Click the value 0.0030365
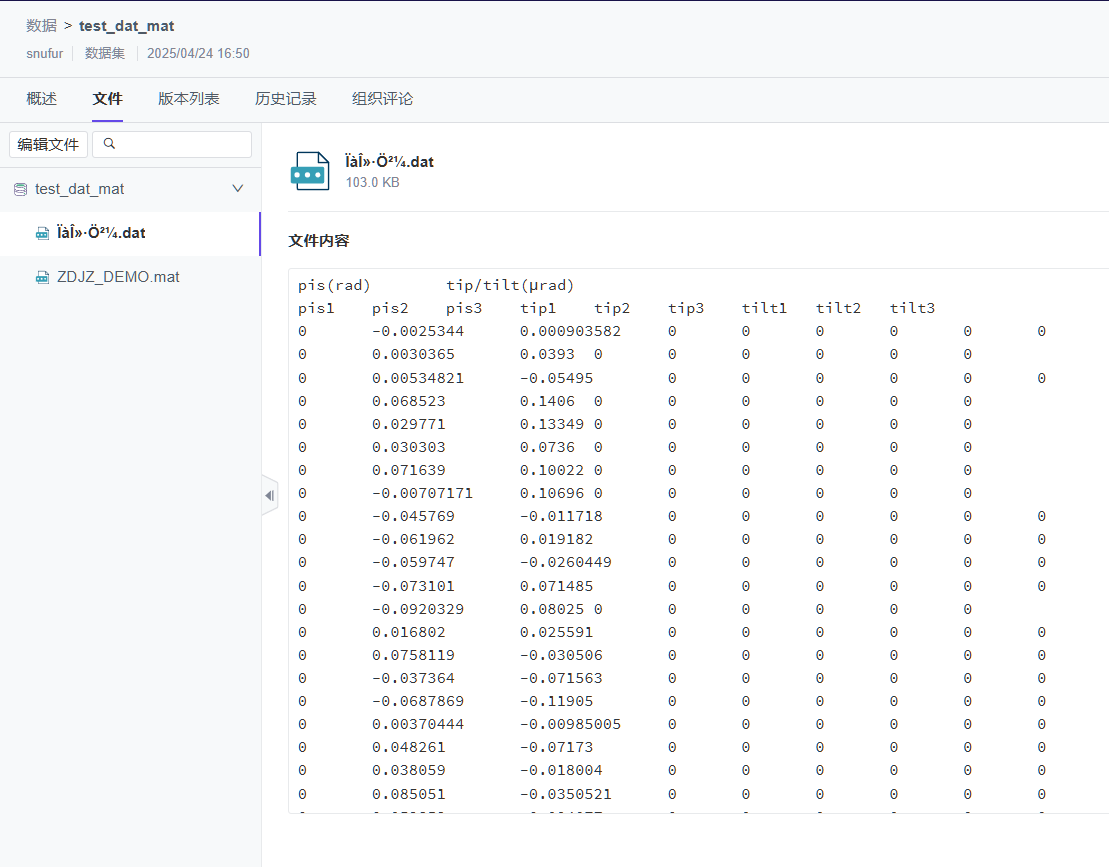The image size is (1109, 867). [x=413, y=354]
